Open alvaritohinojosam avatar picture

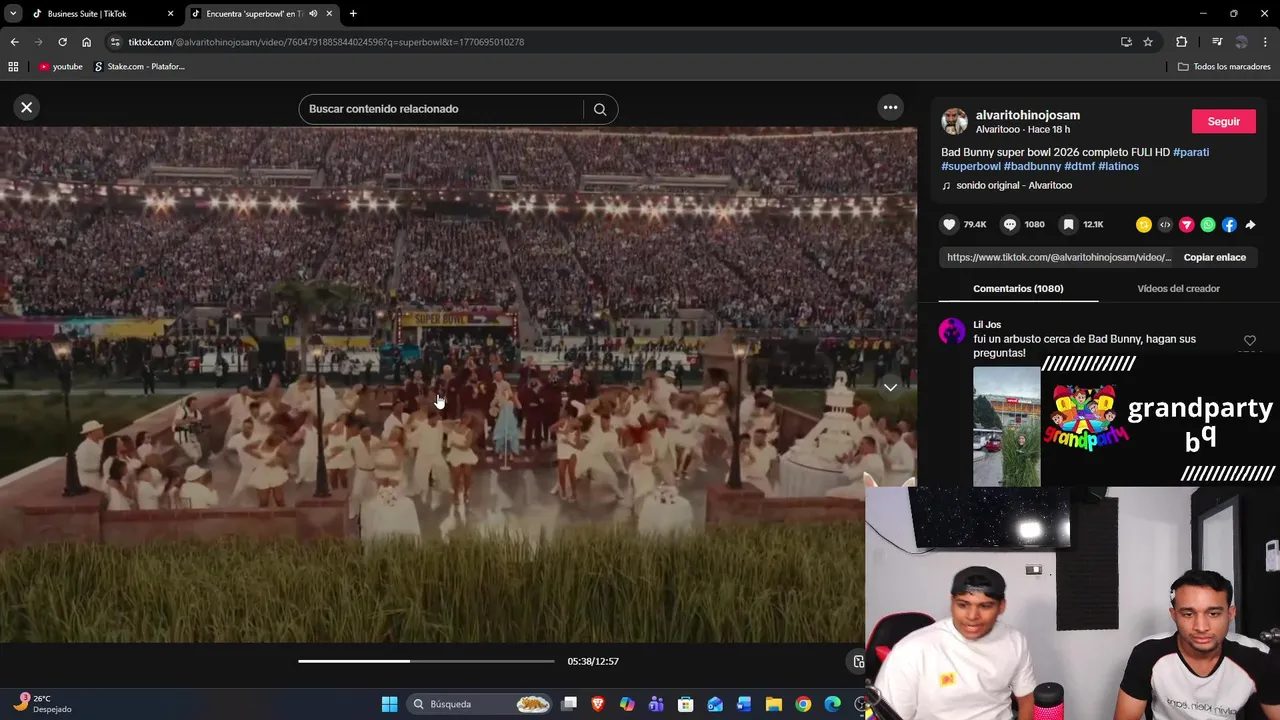coord(955,122)
